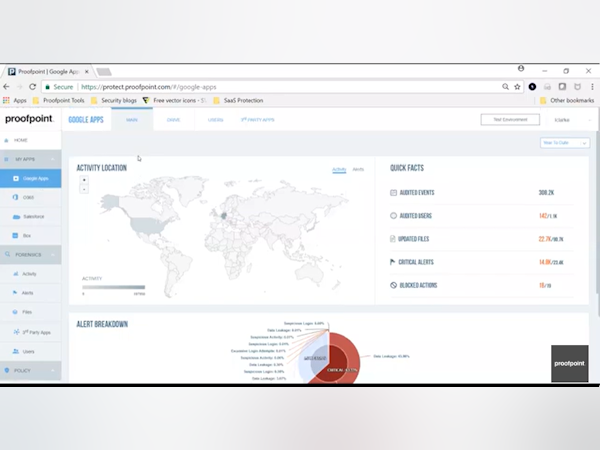Click the Audited Events calendar icon
The width and height of the screenshot is (600, 450).
click(393, 192)
